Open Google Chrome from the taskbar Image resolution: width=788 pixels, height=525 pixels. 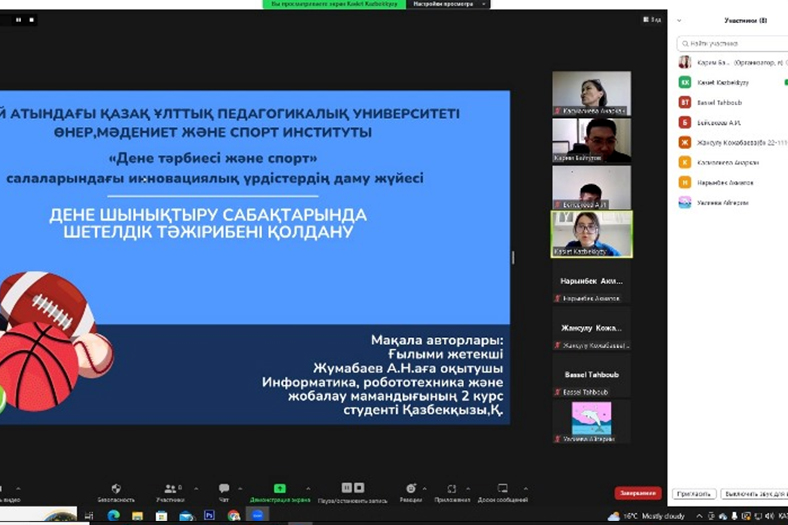tap(234, 516)
